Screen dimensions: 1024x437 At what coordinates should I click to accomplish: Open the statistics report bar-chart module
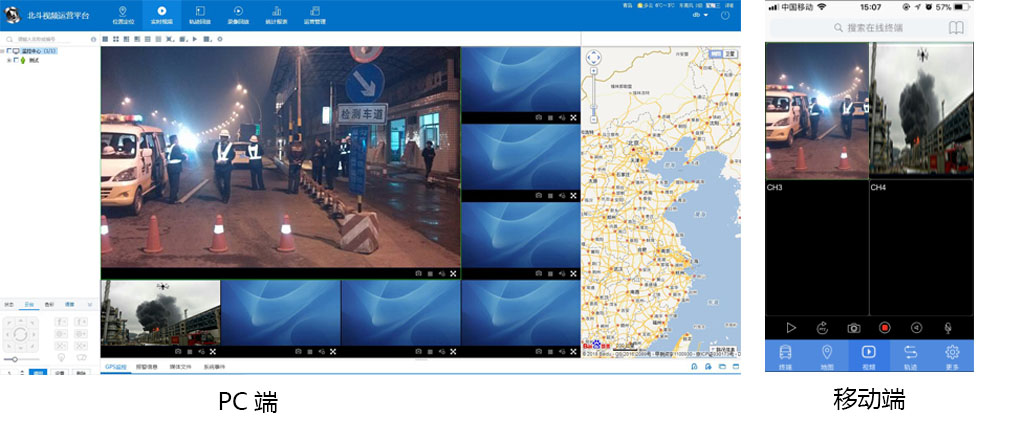click(x=276, y=14)
